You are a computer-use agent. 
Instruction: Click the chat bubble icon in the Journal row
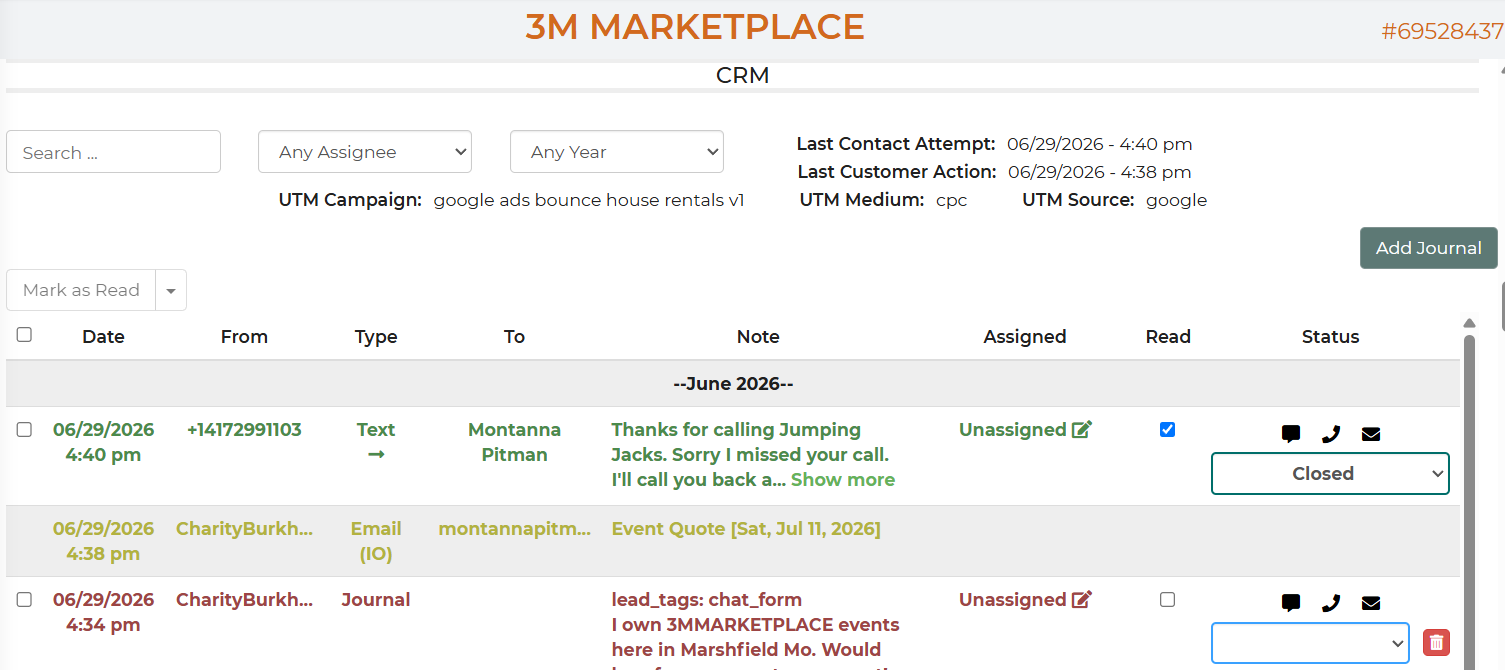click(x=1291, y=603)
